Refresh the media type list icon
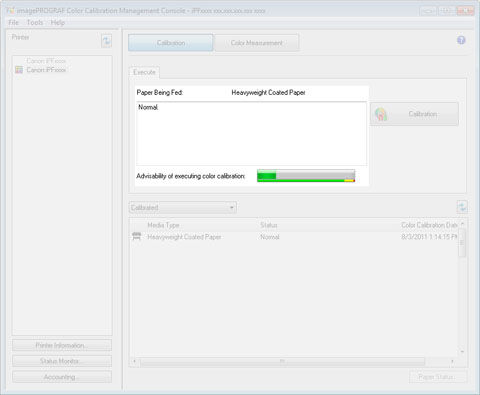The width and height of the screenshot is (480, 395). tap(462, 207)
